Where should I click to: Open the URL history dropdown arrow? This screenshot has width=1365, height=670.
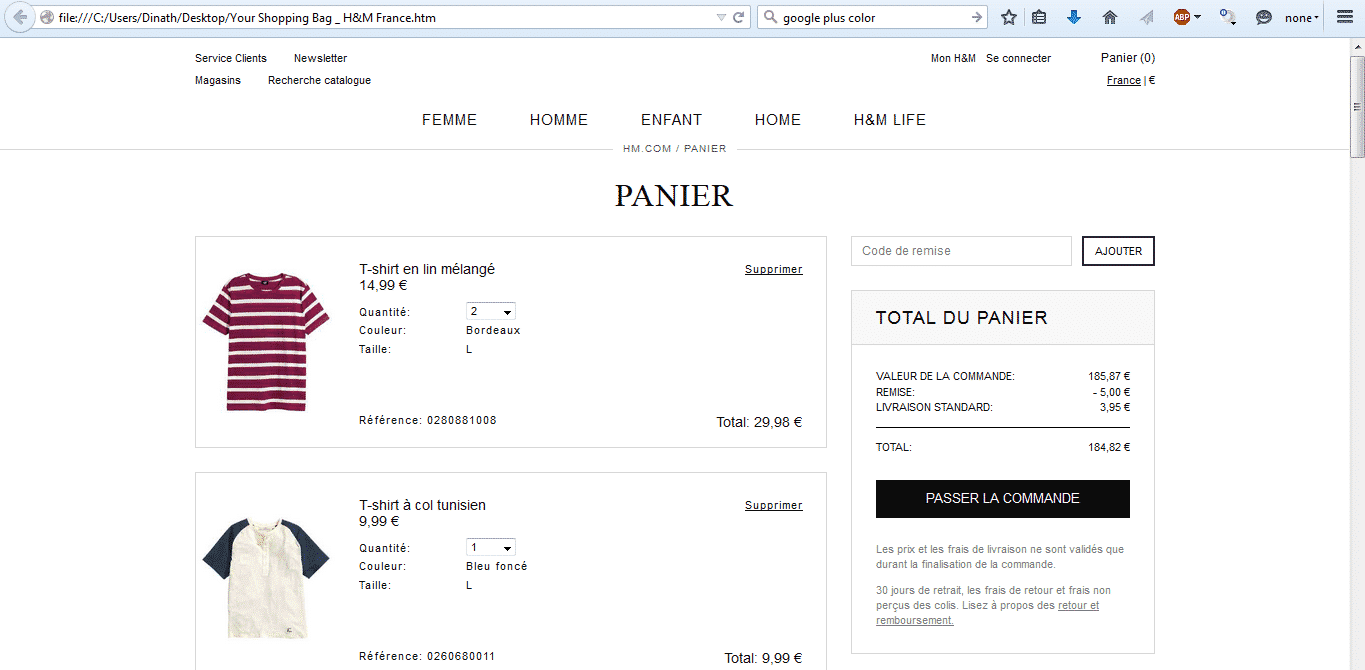[721, 17]
